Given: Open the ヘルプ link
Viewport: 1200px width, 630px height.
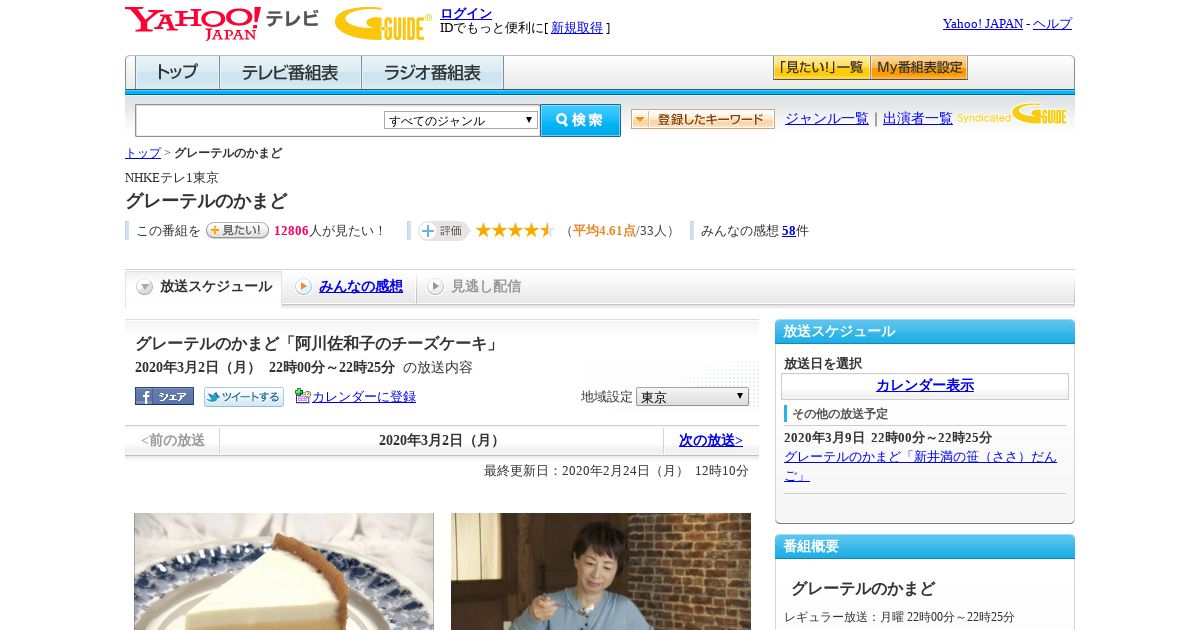Looking at the screenshot, I should coord(1052,24).
